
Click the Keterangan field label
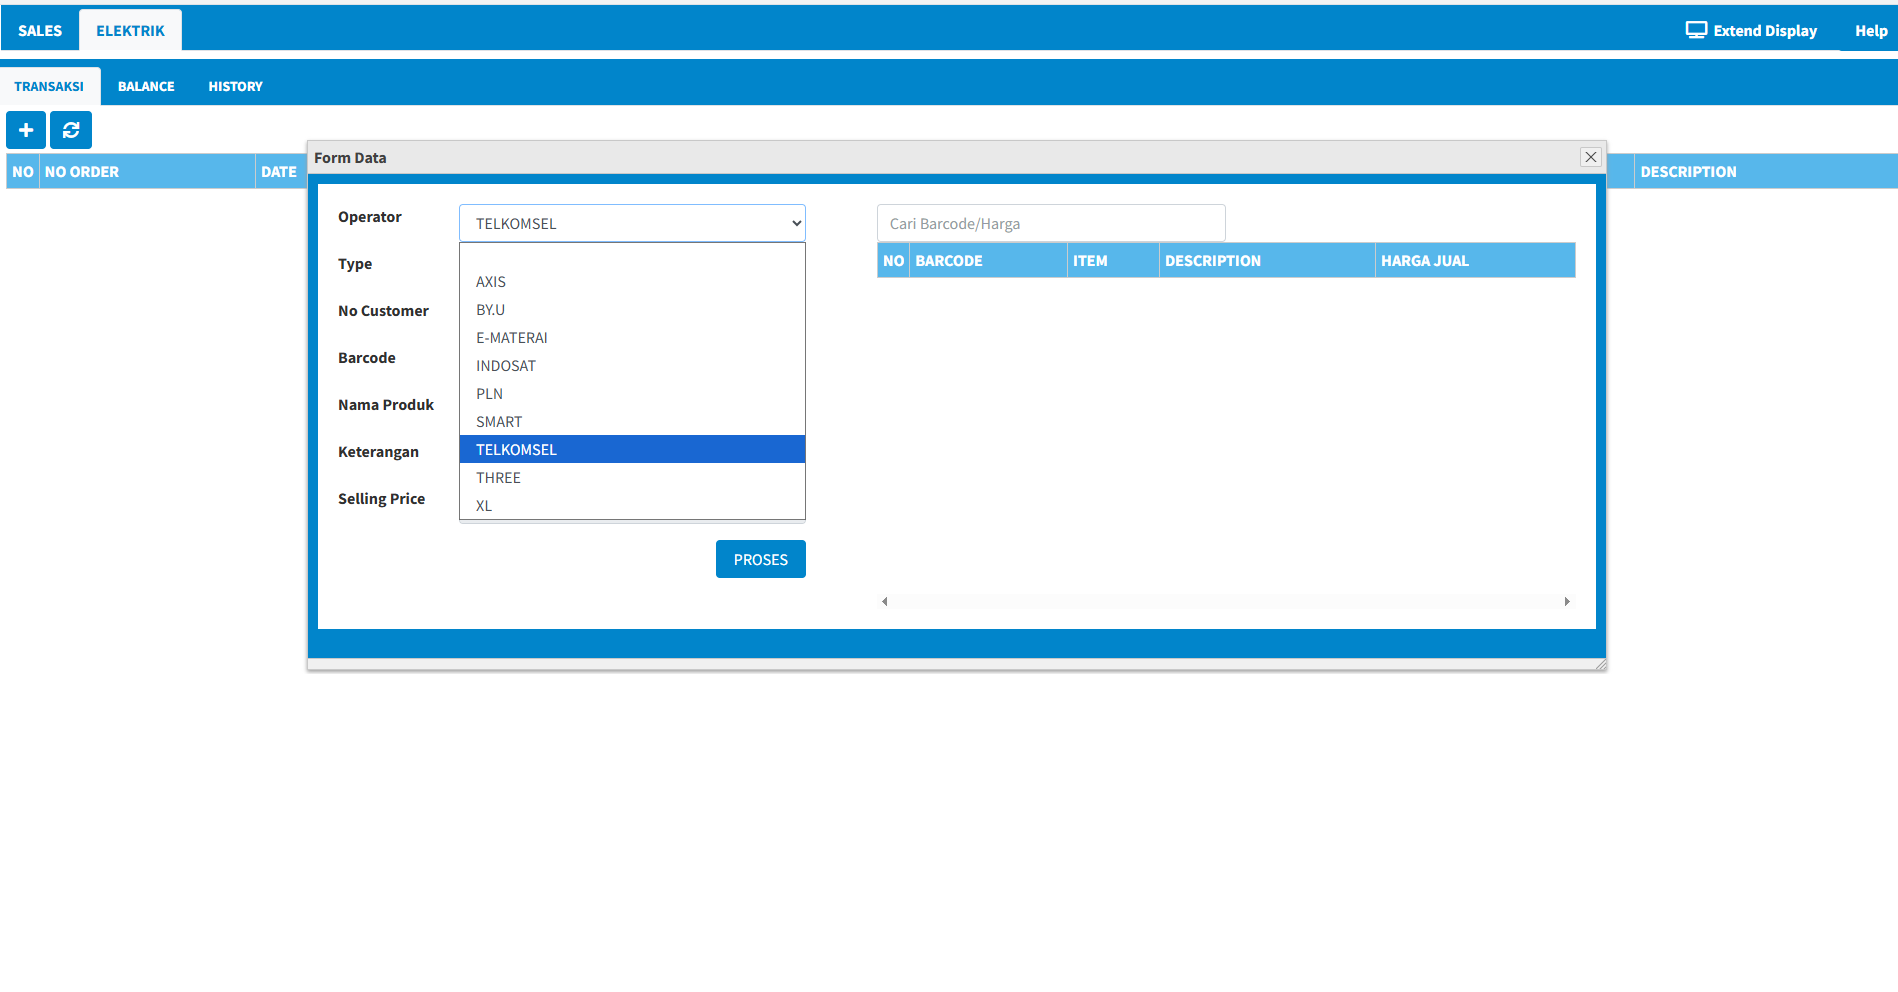[x=378, y=452]
